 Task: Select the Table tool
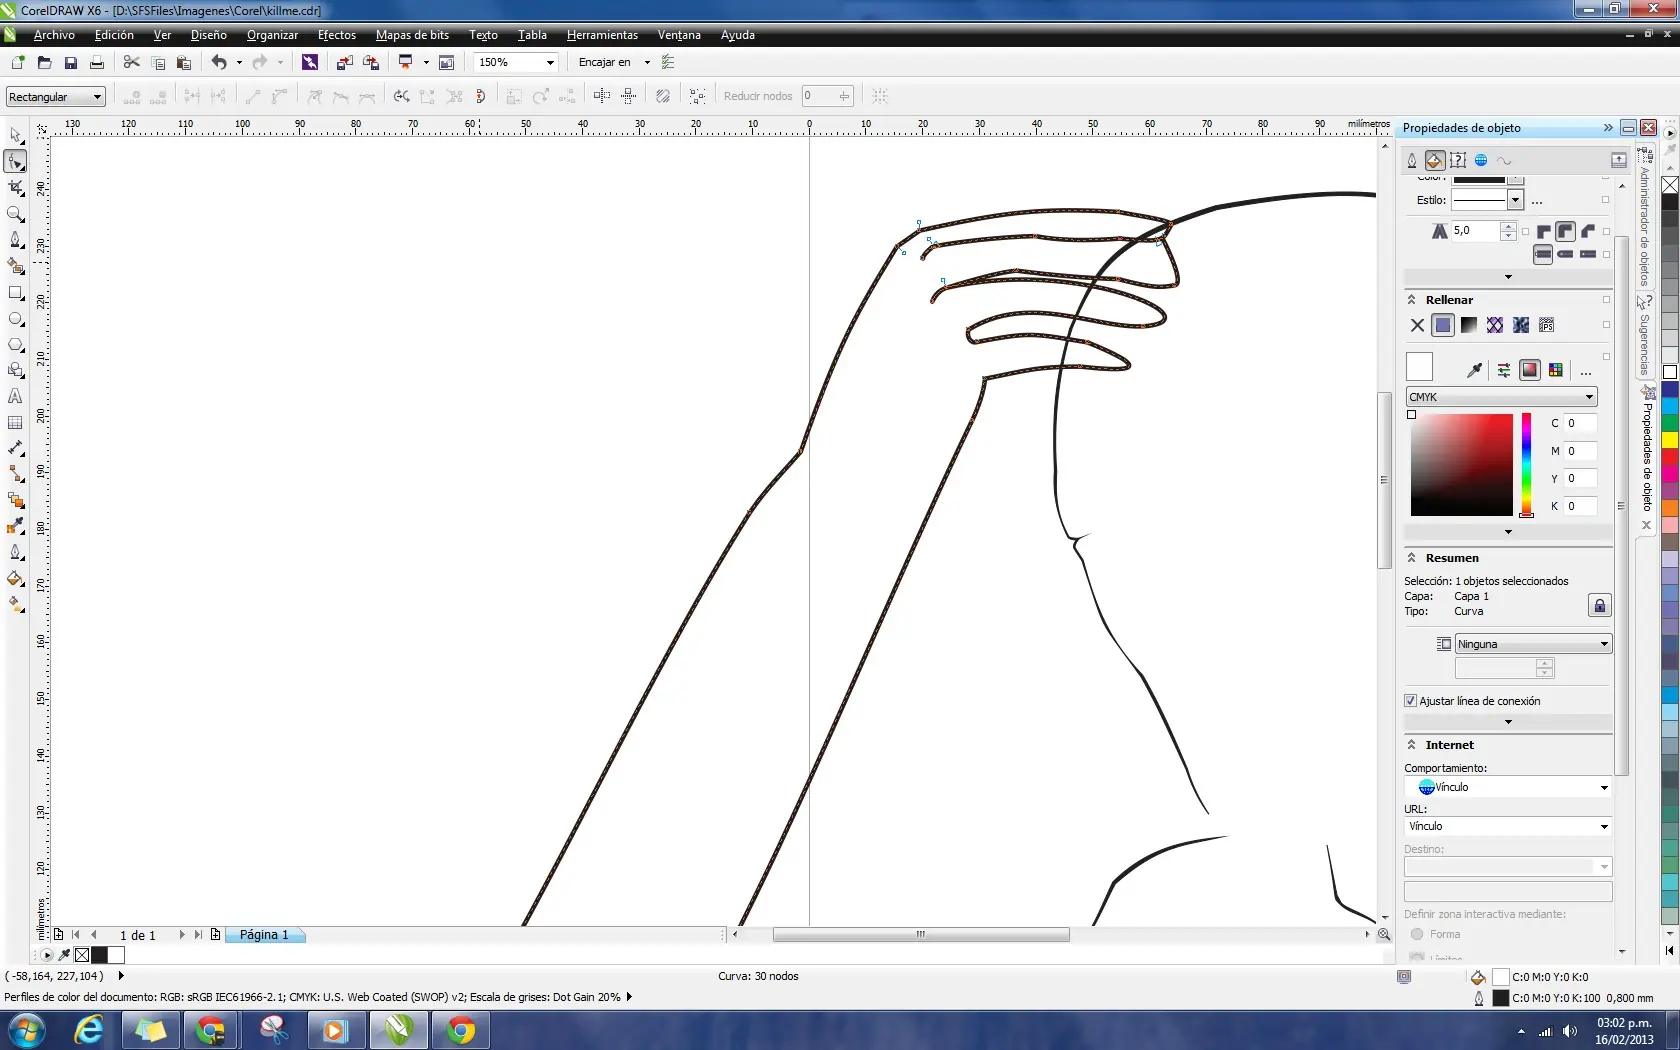pyautogui.click(x=15, y=423)
